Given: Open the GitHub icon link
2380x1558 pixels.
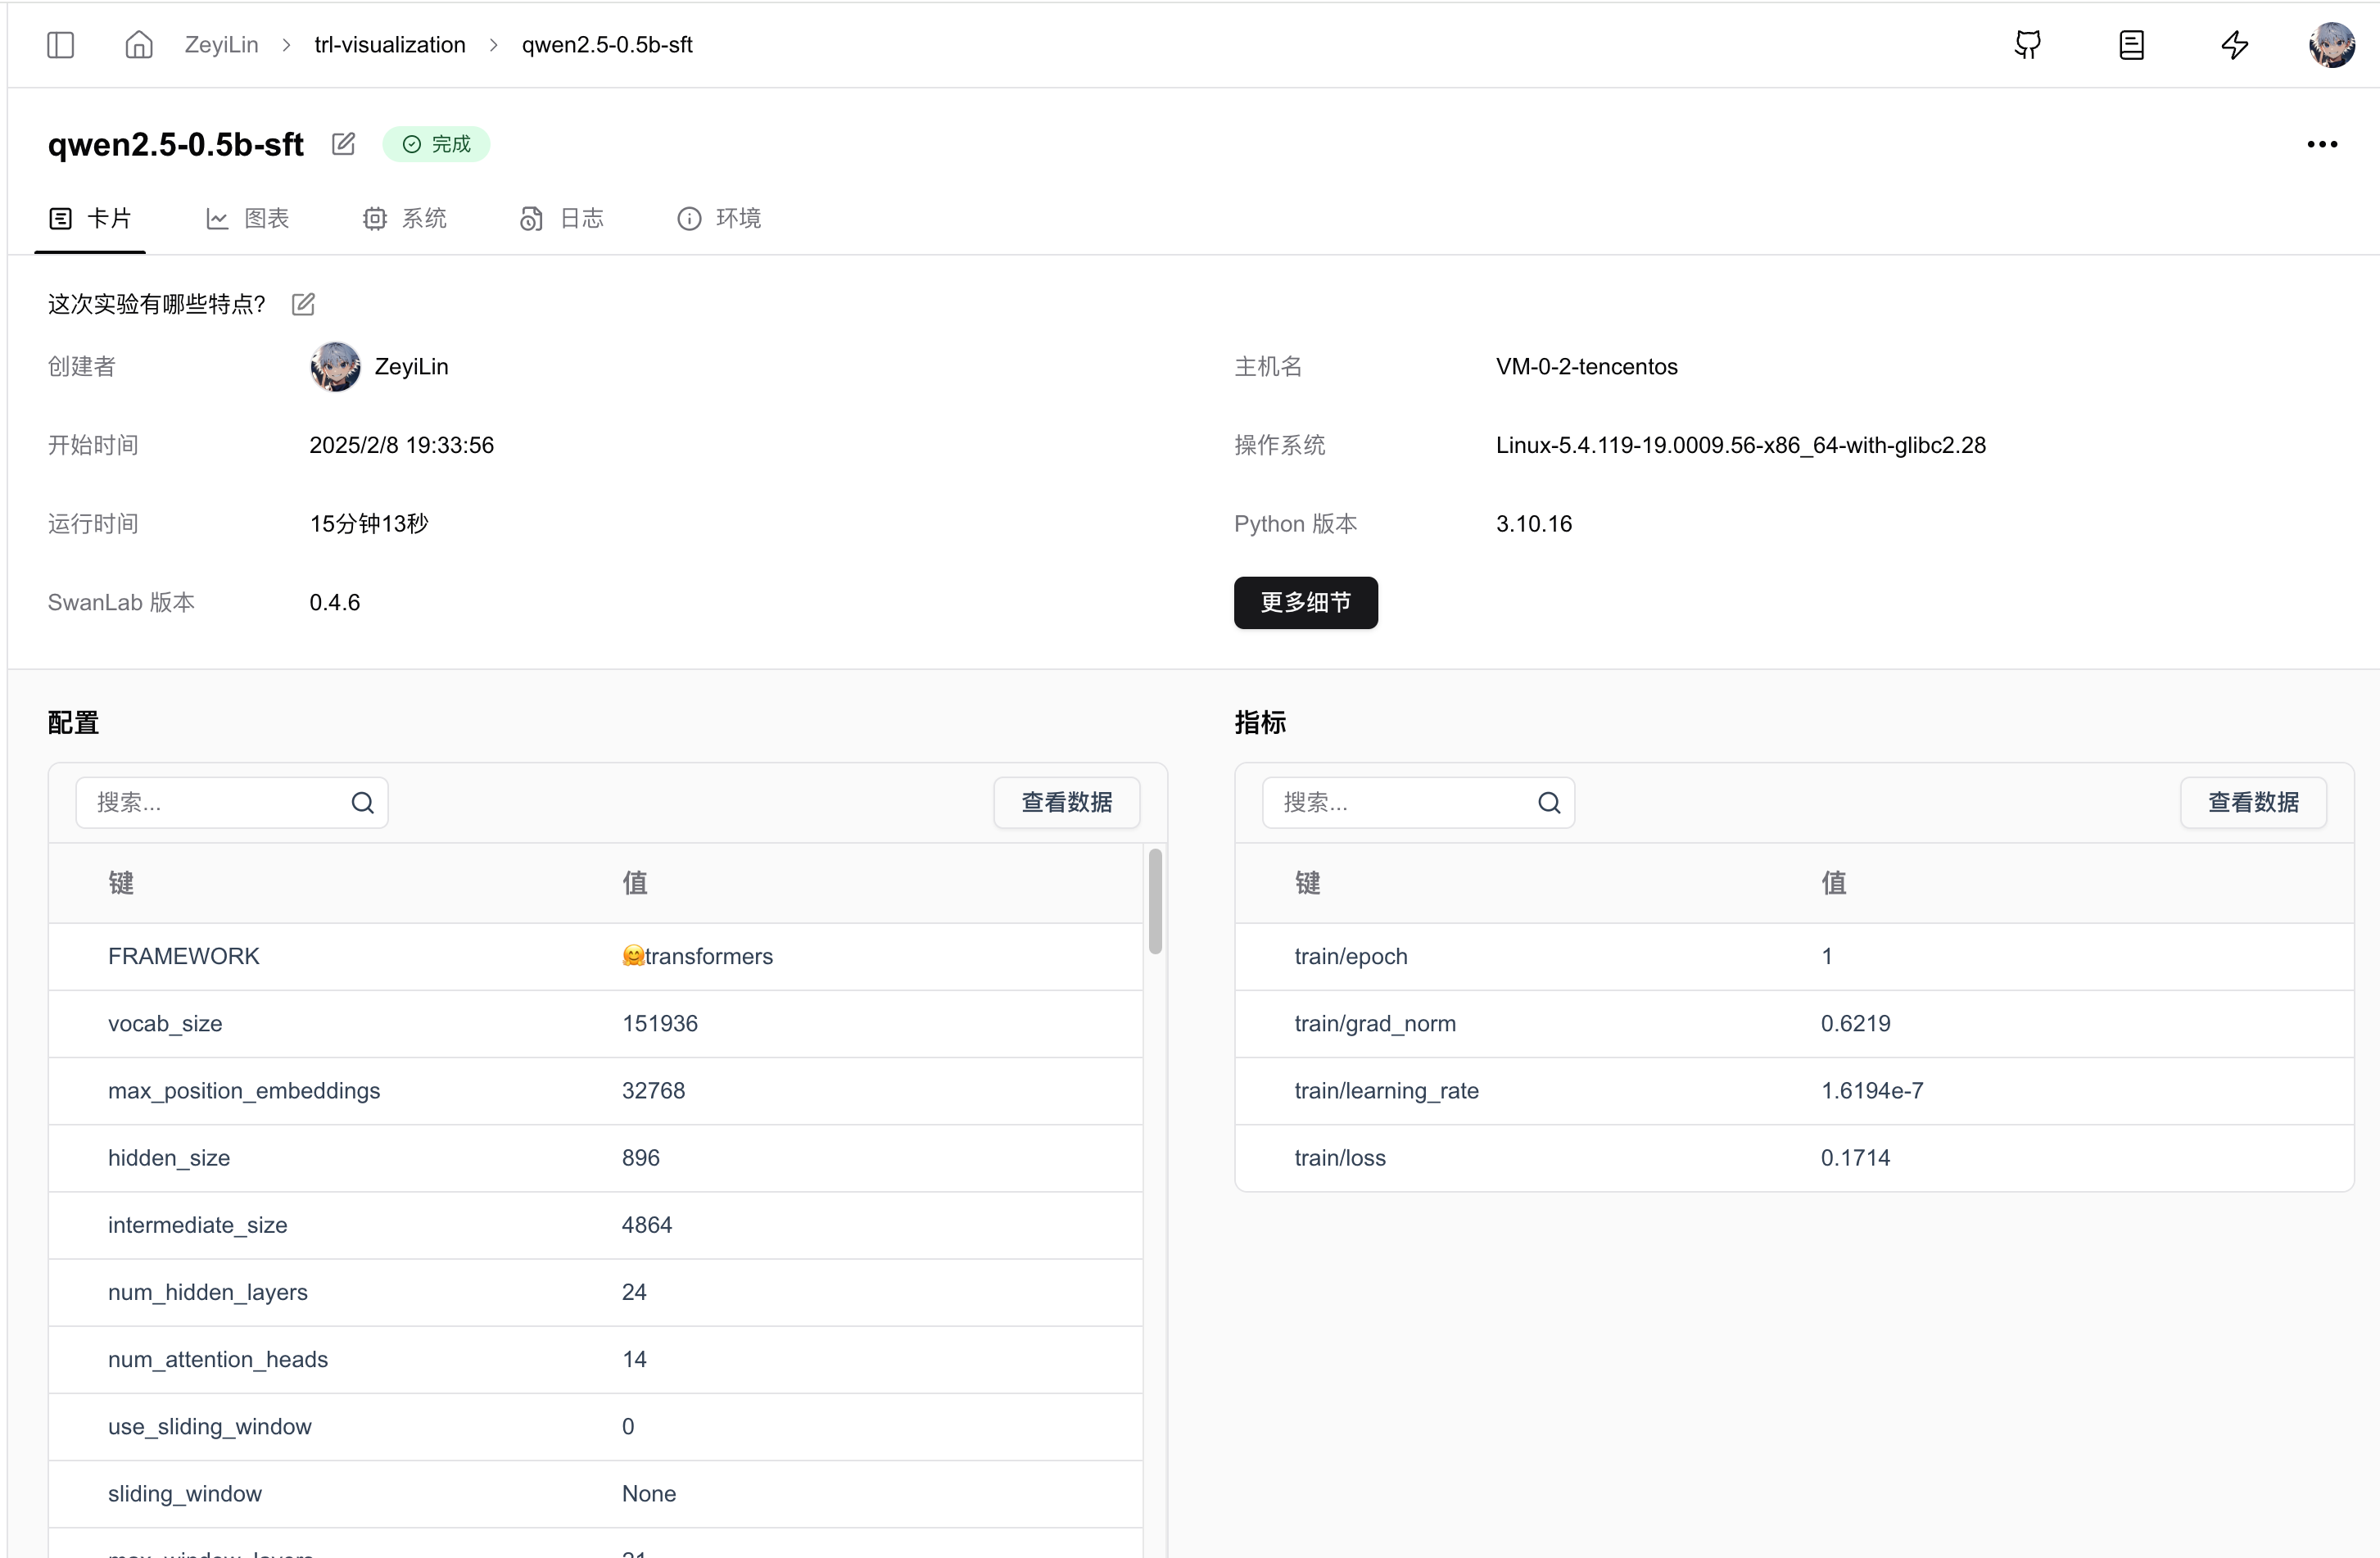Looking at the screenshot, I should [2027, 45].
